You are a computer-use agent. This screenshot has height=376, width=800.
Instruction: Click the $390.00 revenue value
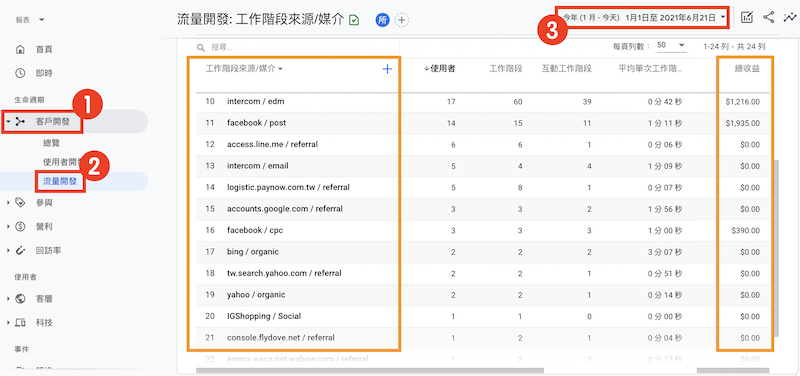[745, 230]
